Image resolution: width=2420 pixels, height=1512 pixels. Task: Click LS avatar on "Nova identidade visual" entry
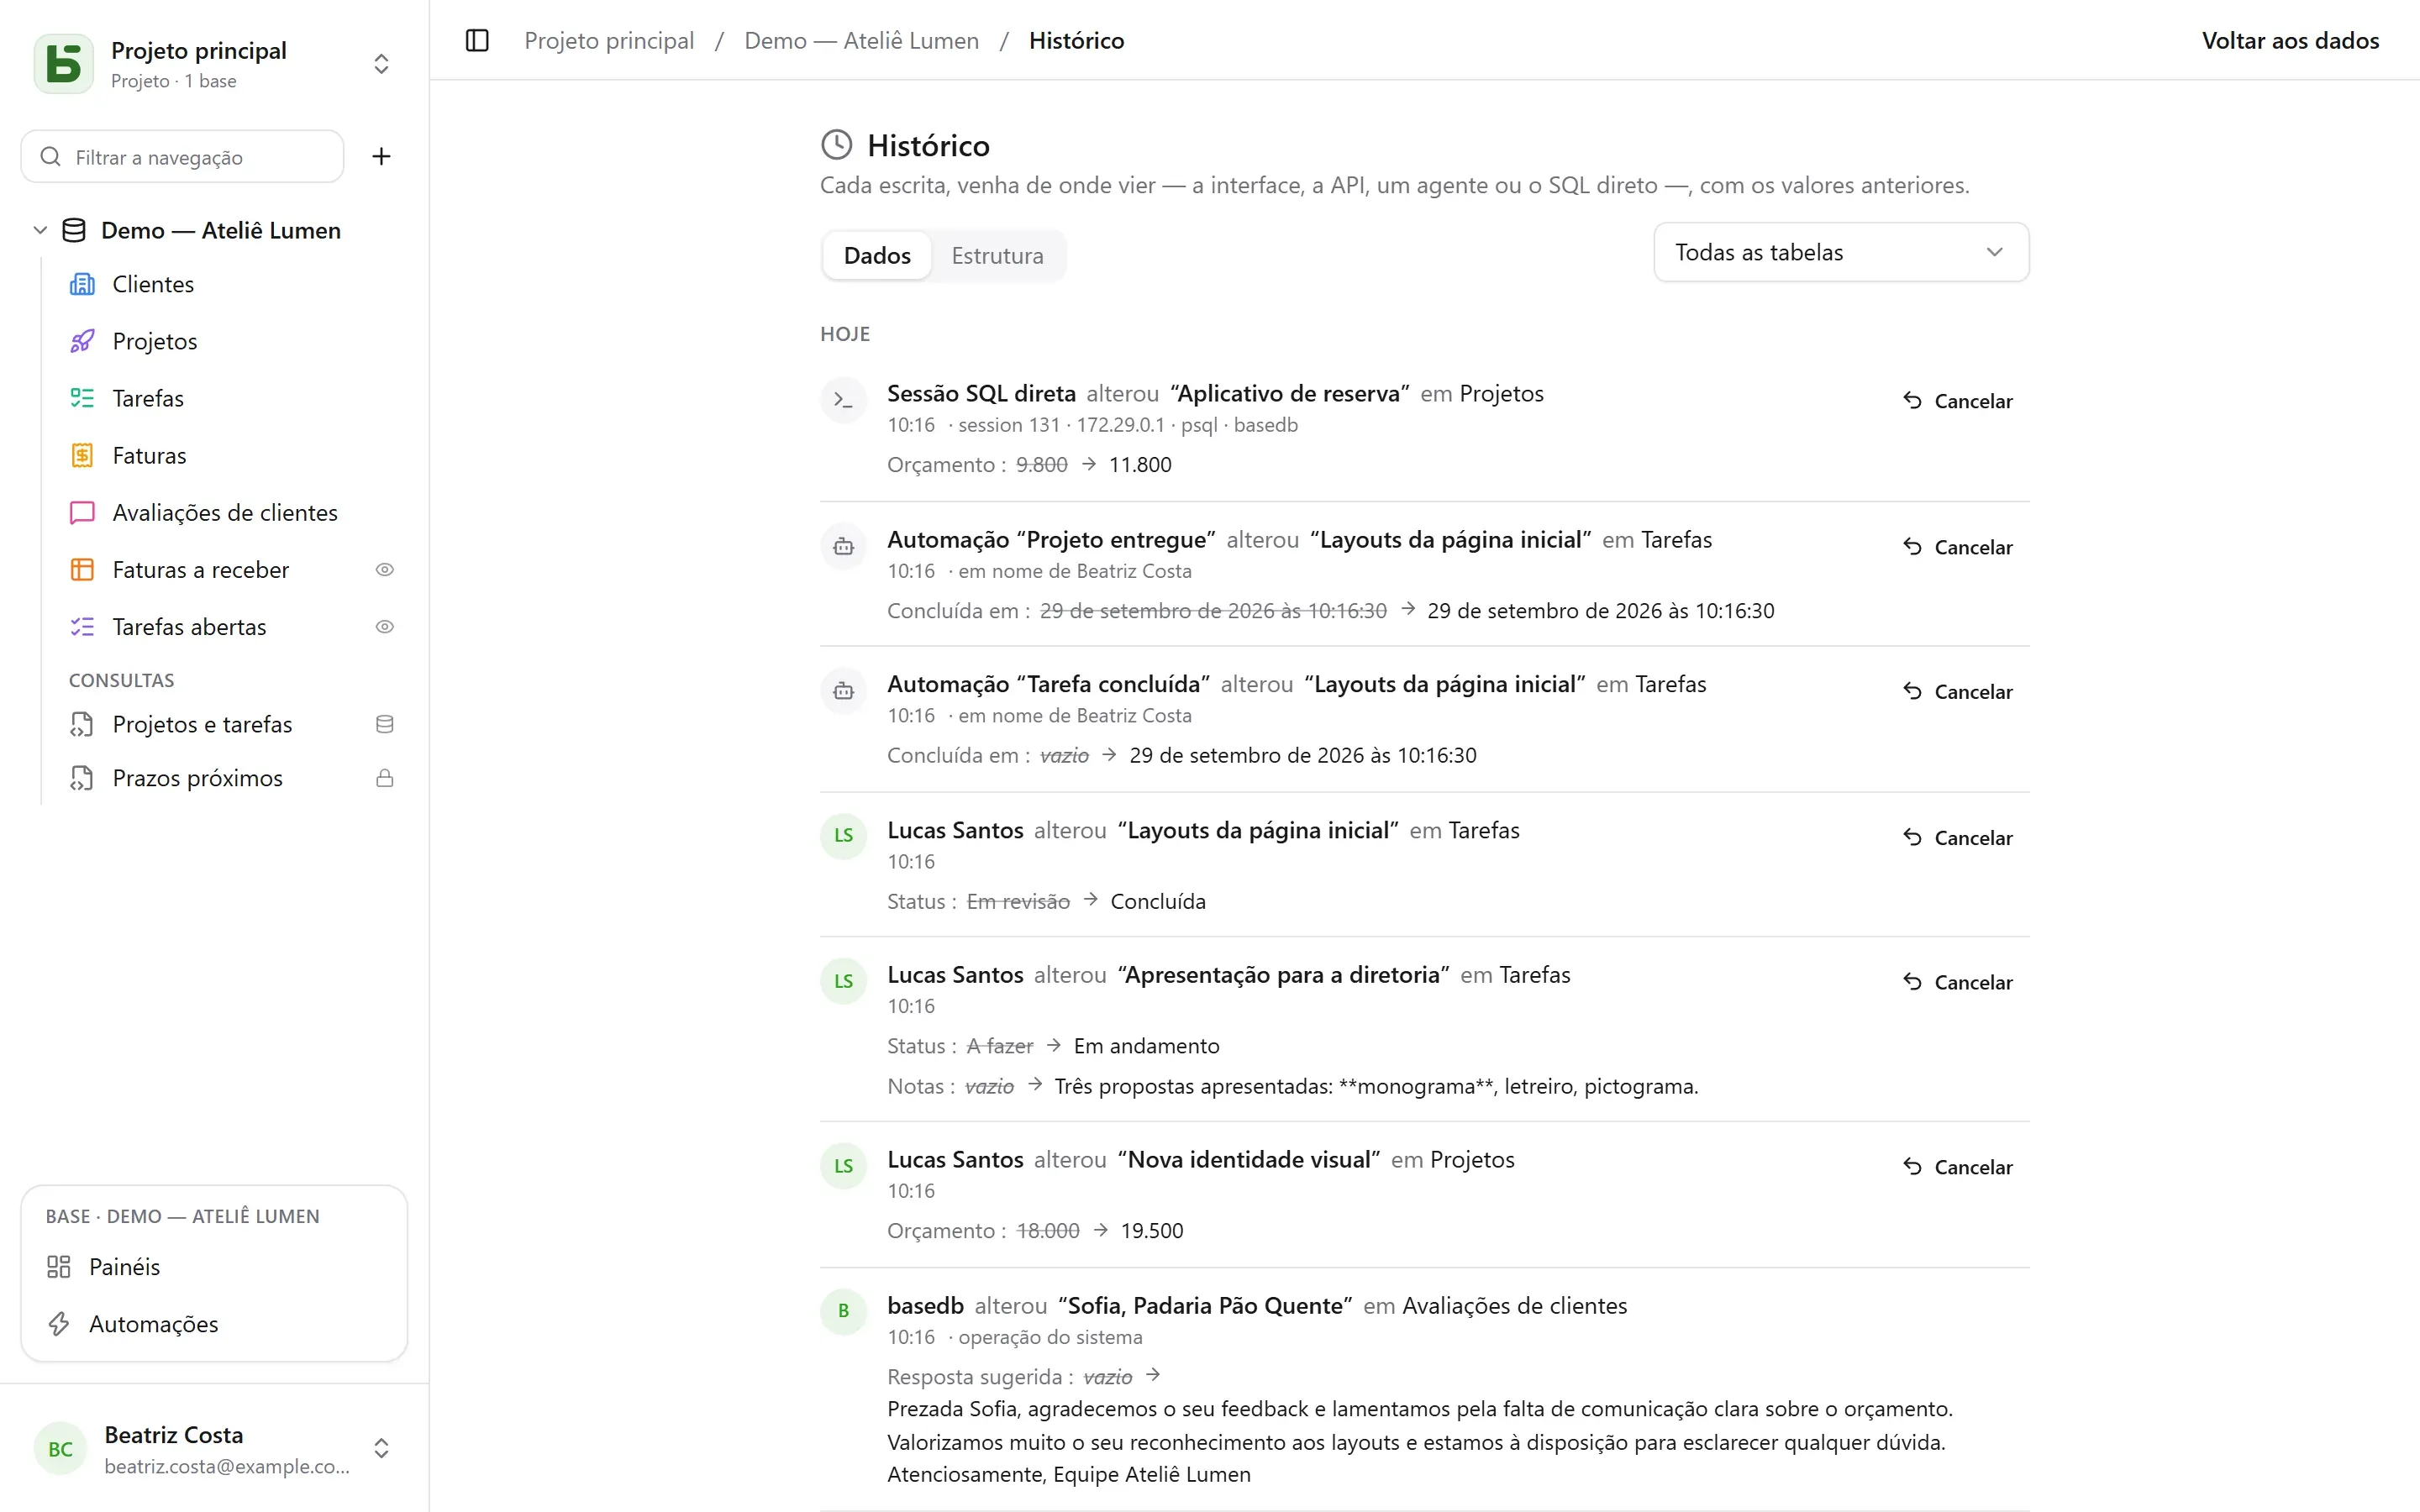coord(843,1166)
